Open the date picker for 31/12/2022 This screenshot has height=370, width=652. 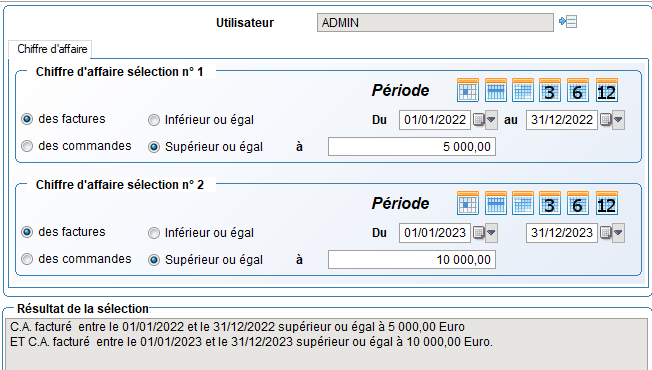pyautogui.click(x=612, y=120)
